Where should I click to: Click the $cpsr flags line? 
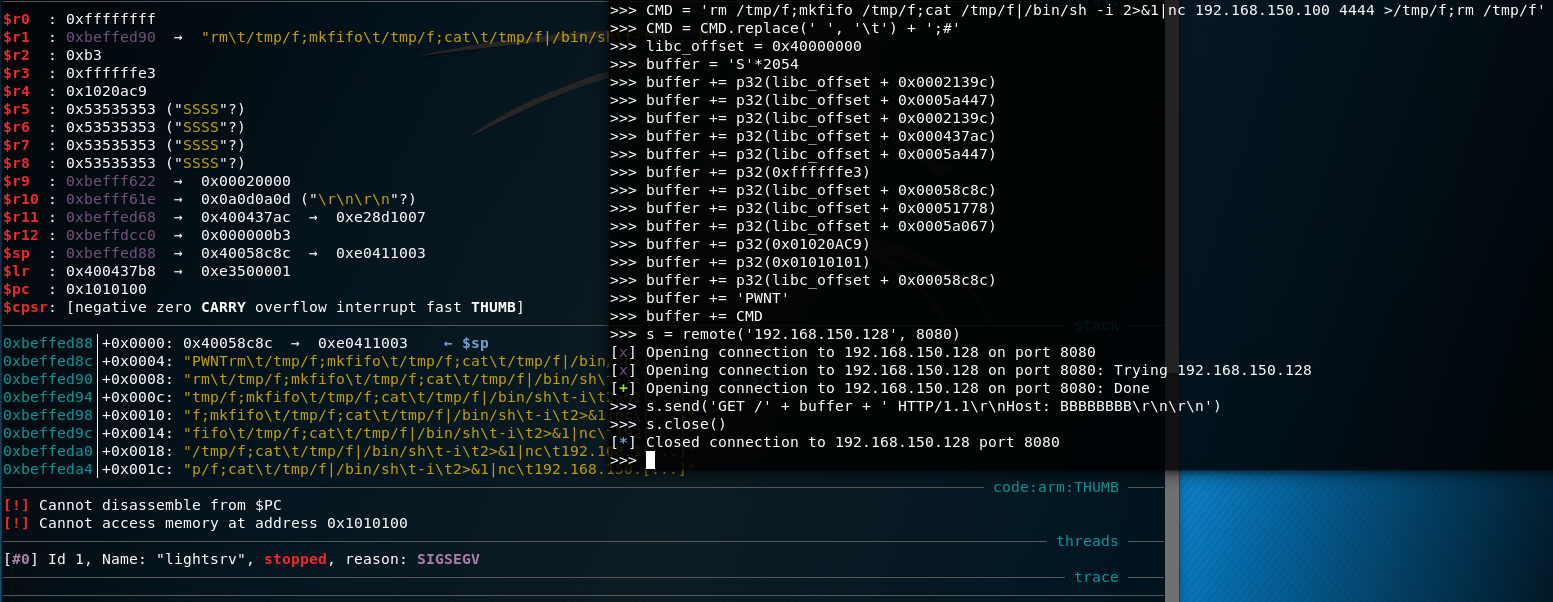263,307
